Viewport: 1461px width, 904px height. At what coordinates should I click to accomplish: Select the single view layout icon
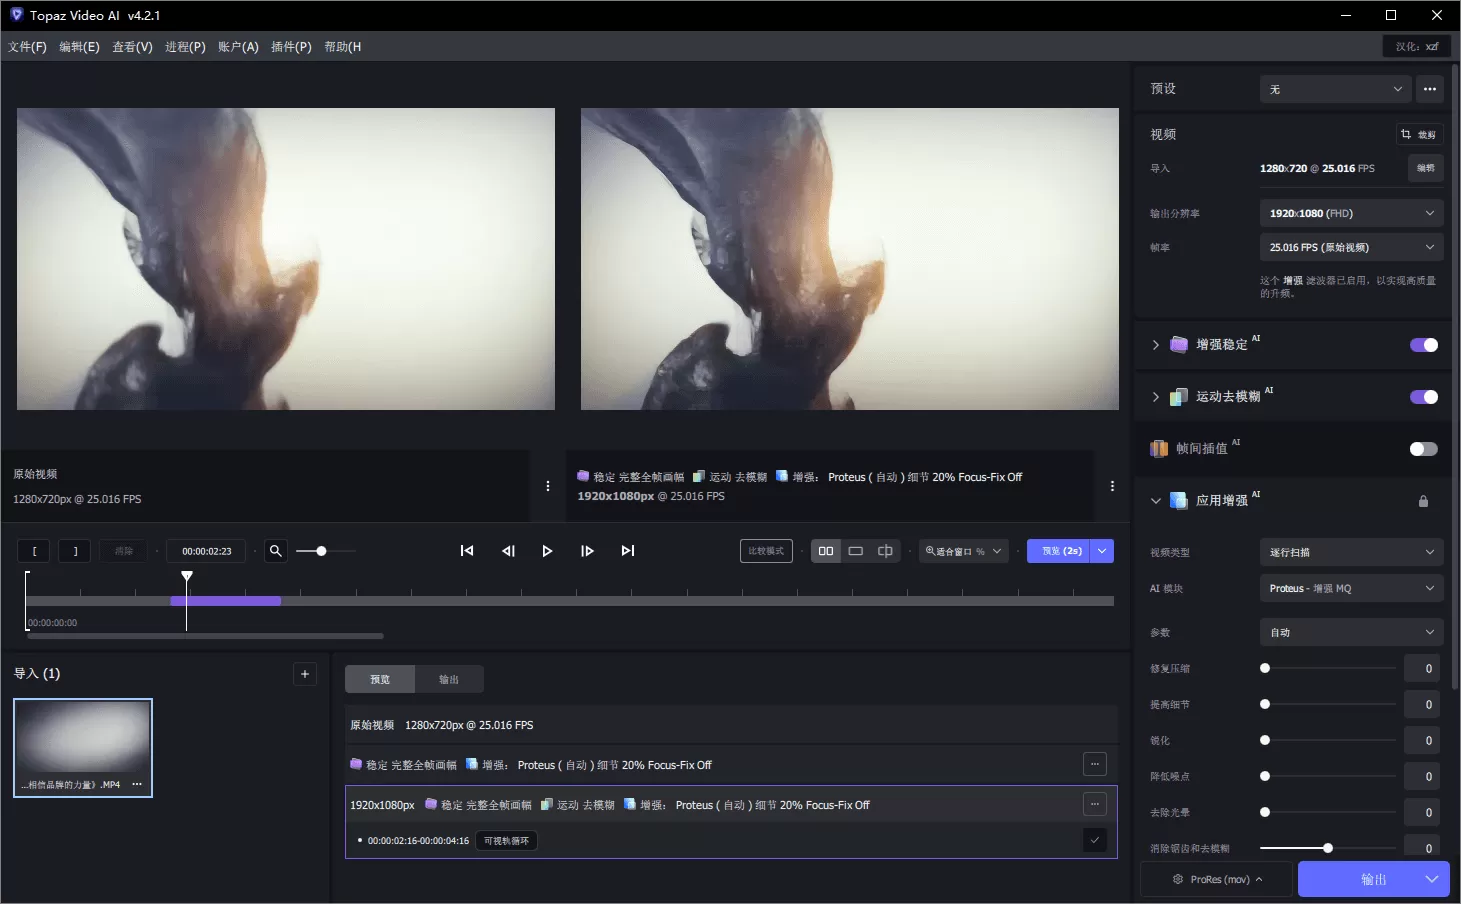[x=855, y=550]
